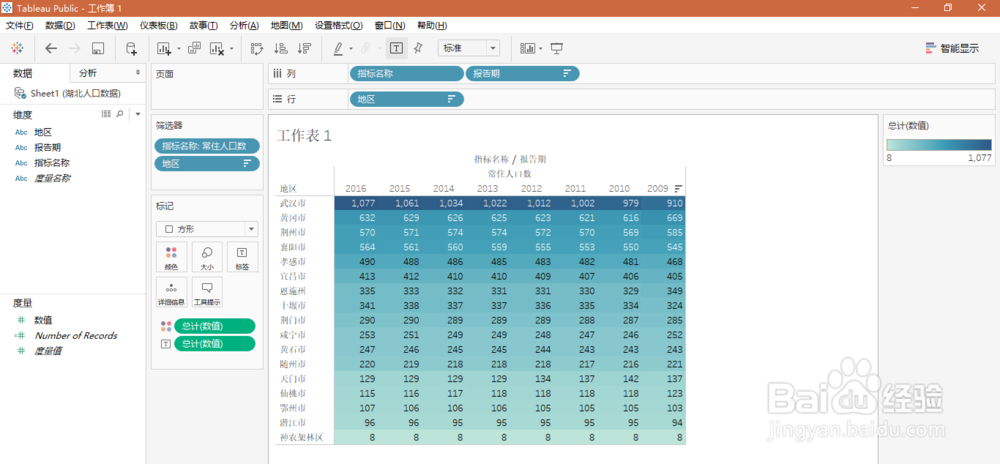This screenshot has width=1000, height=464.
Task: Click the 工作表 1 sheet title
Action: [304, 135]
